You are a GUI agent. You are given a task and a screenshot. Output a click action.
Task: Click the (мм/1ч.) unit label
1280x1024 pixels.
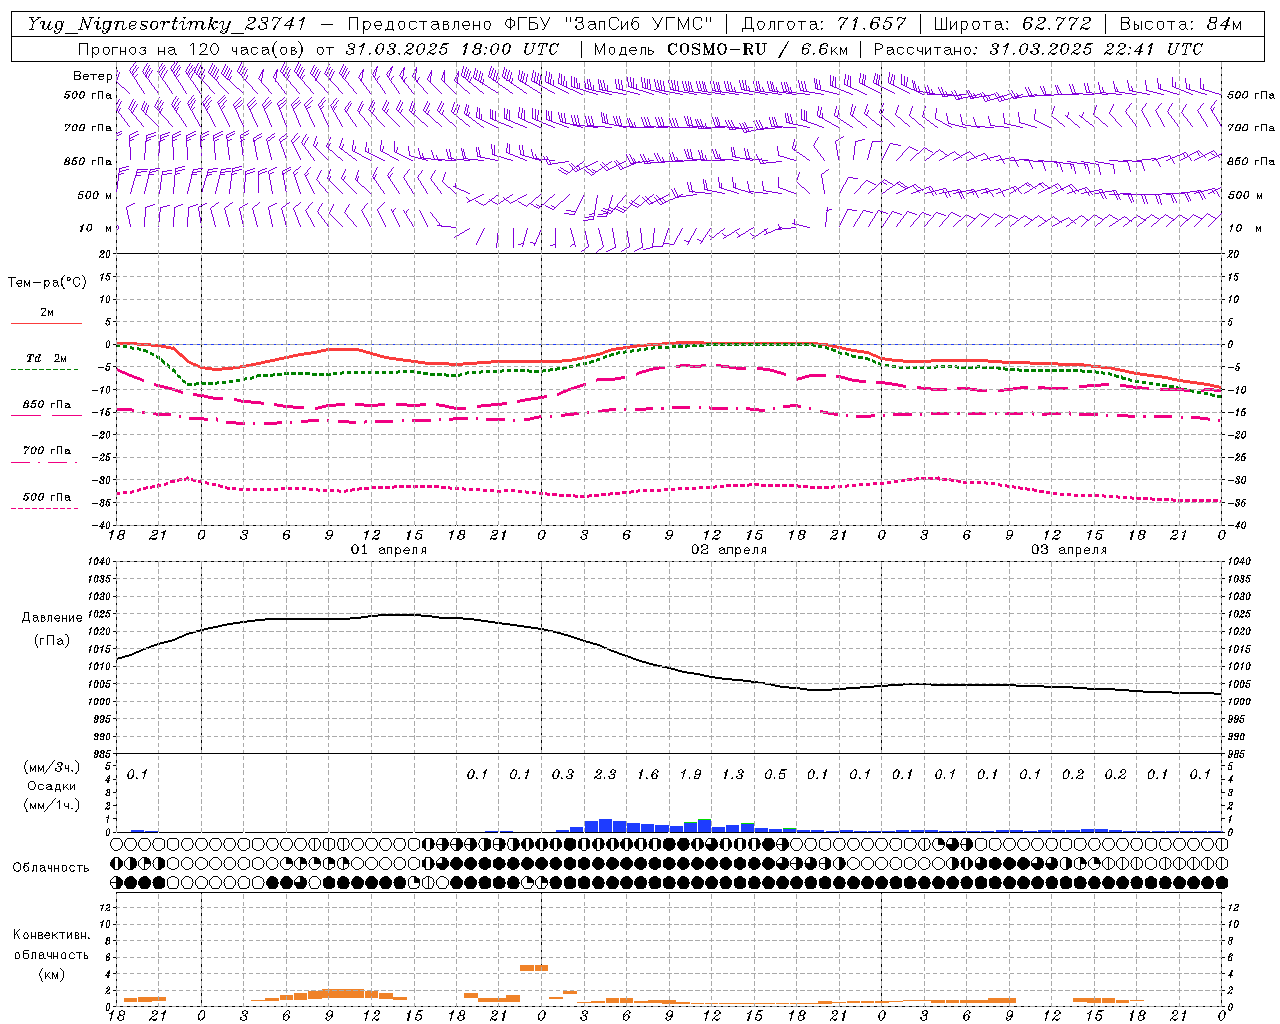(x=52, y=805)
